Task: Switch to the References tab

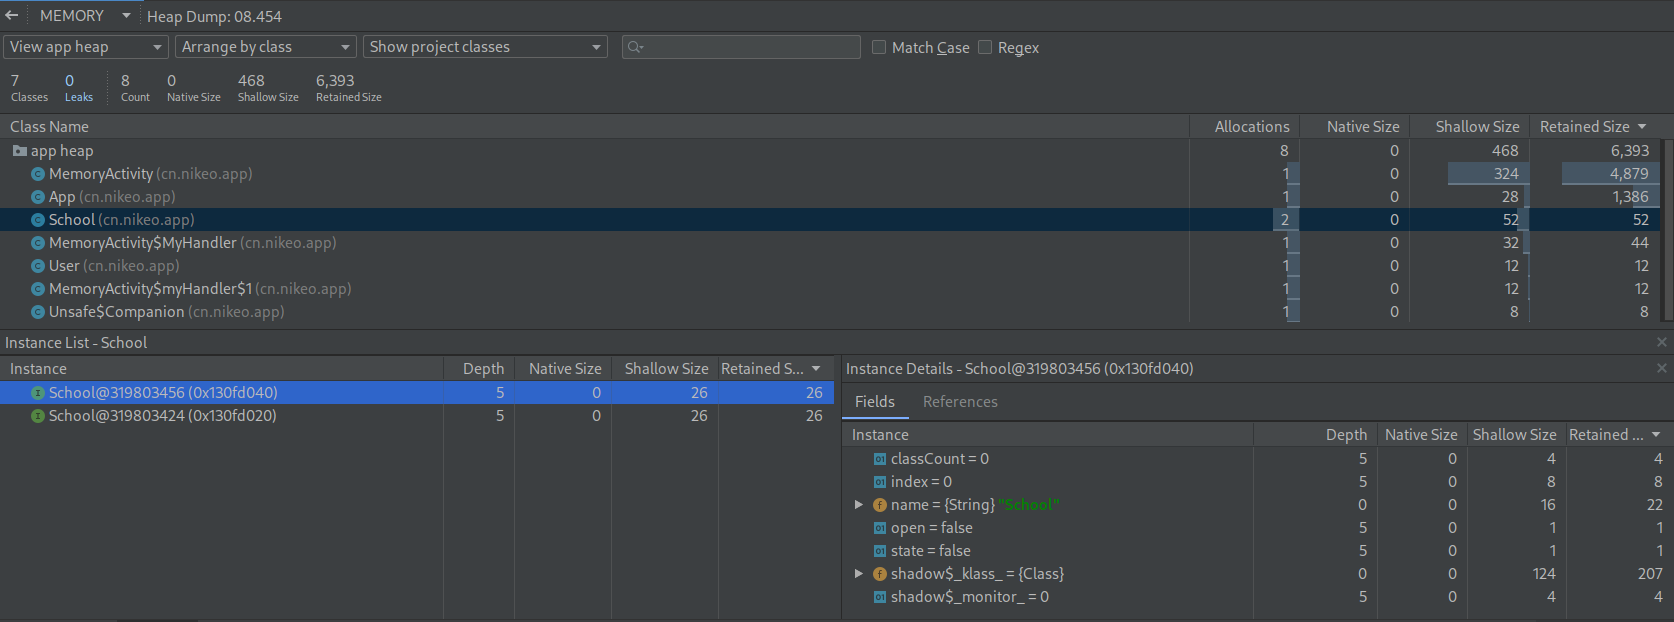Action: point(960,402)
